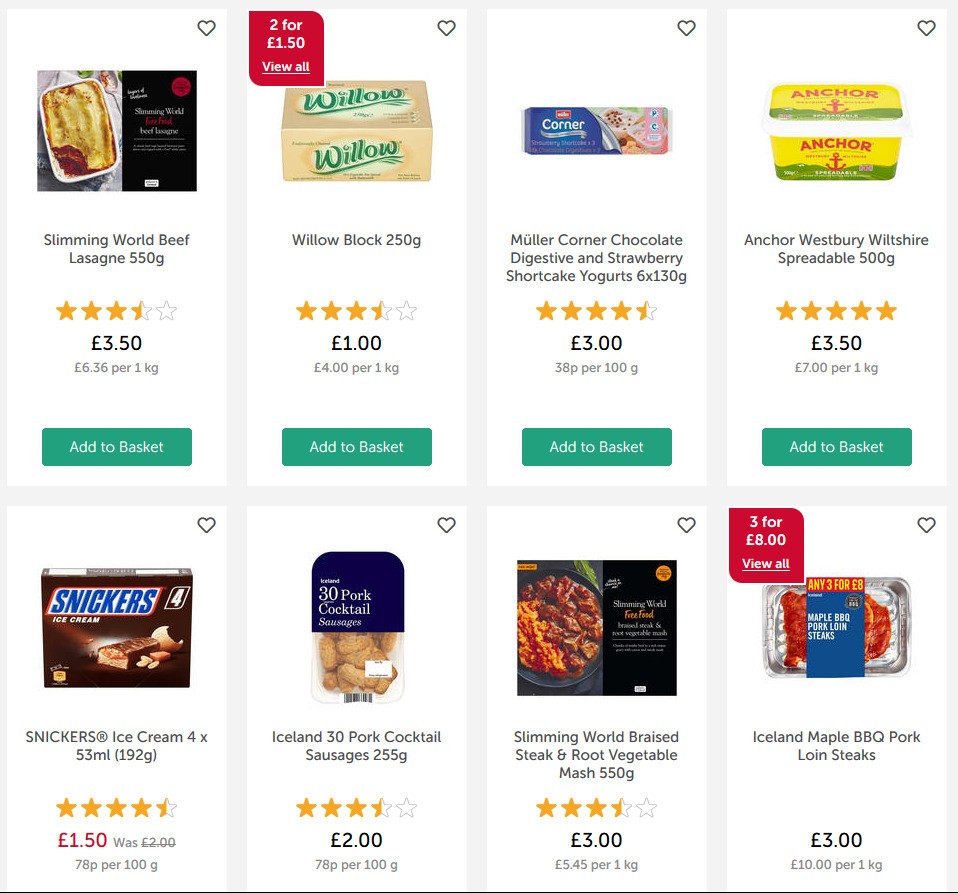Viewport: 958px width, 893px height.
Task: Add Willow Block 250g to basket
Action: pyautogui.click(x=356, y=447)
